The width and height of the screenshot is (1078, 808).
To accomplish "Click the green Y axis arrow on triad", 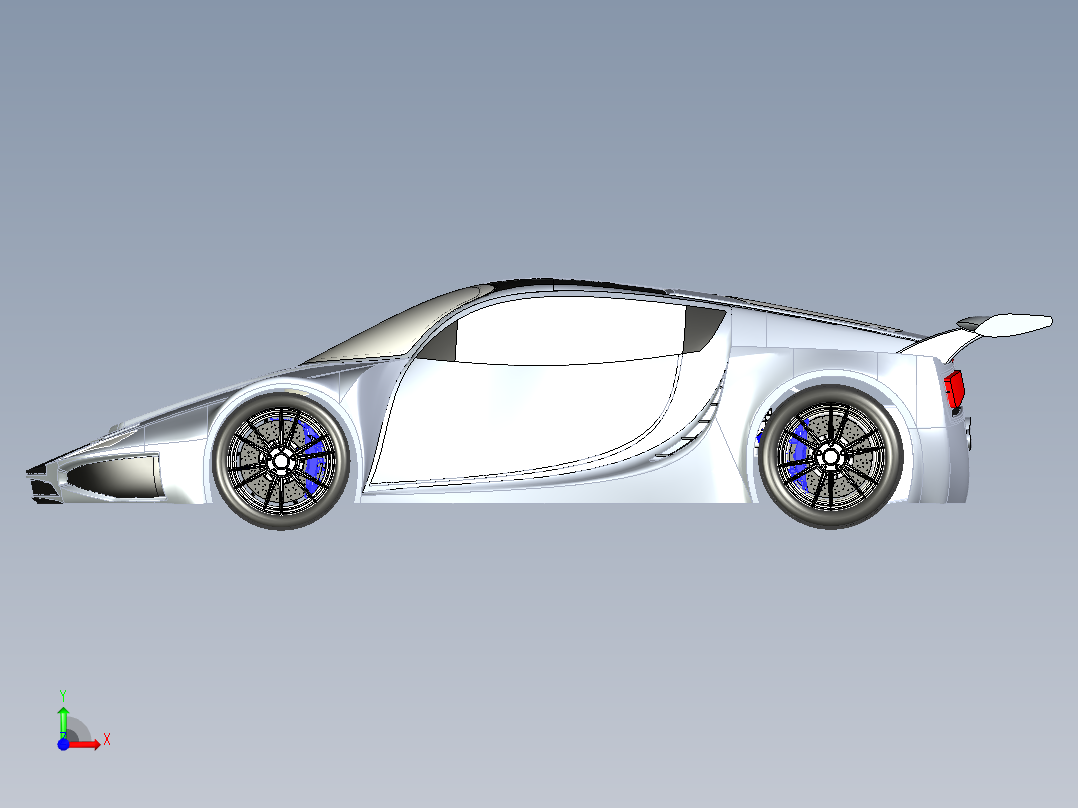I will click(x=63, y=718).
